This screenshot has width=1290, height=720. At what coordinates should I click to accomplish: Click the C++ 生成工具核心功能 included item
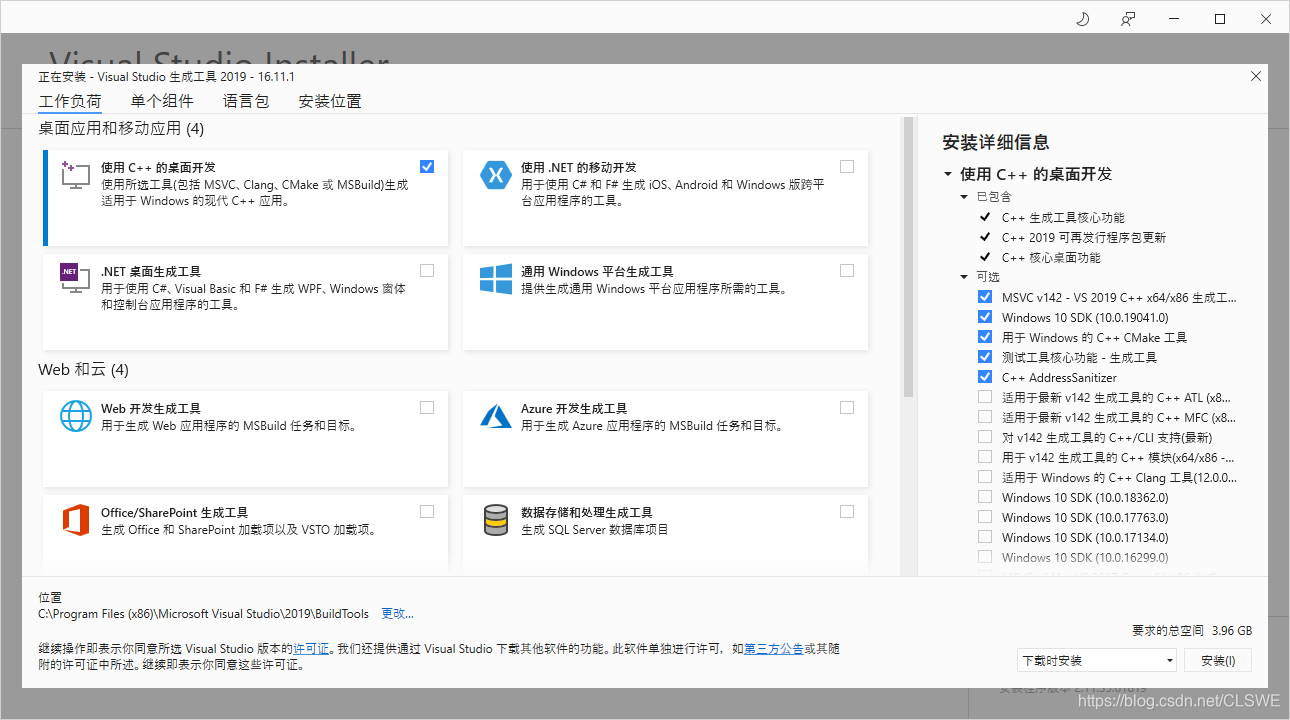pos(1063,217)
